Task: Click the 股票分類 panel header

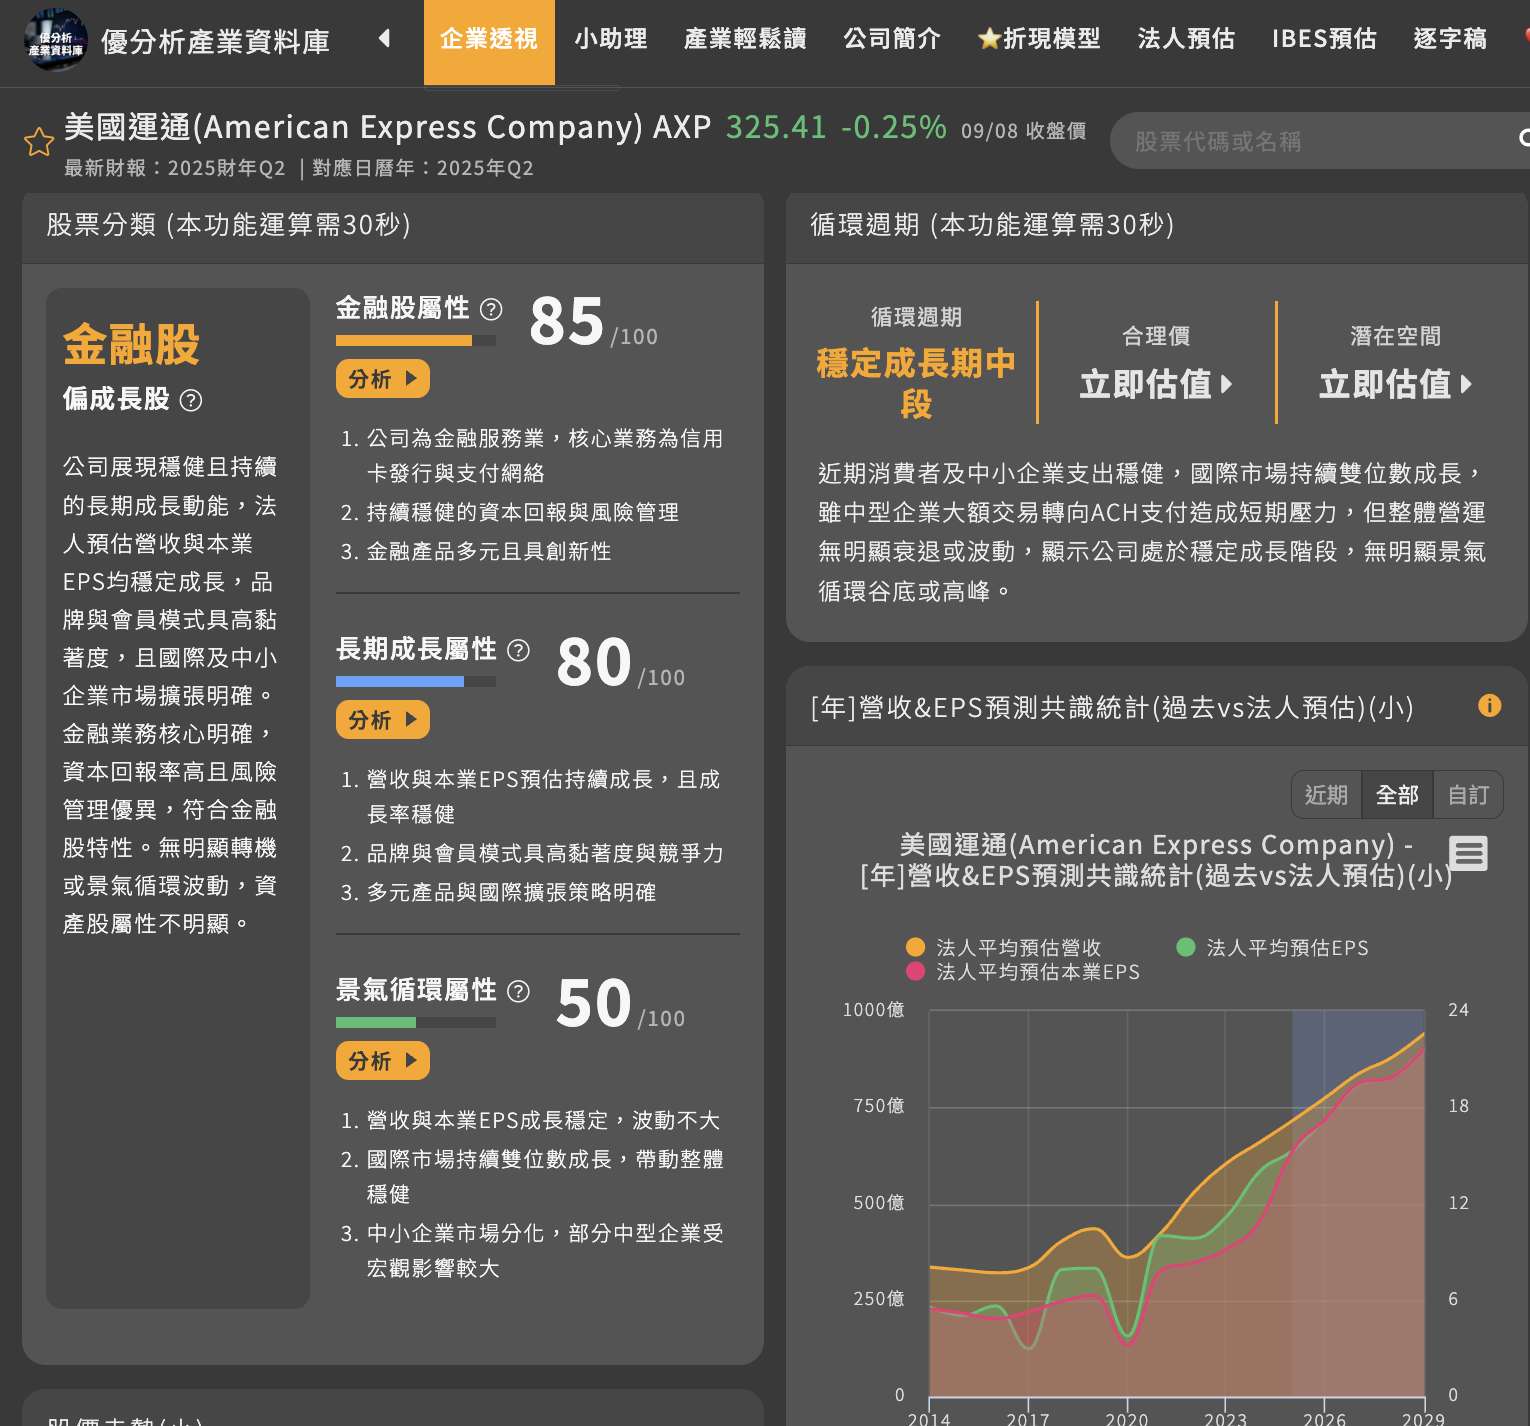Action: pos(393,228)
